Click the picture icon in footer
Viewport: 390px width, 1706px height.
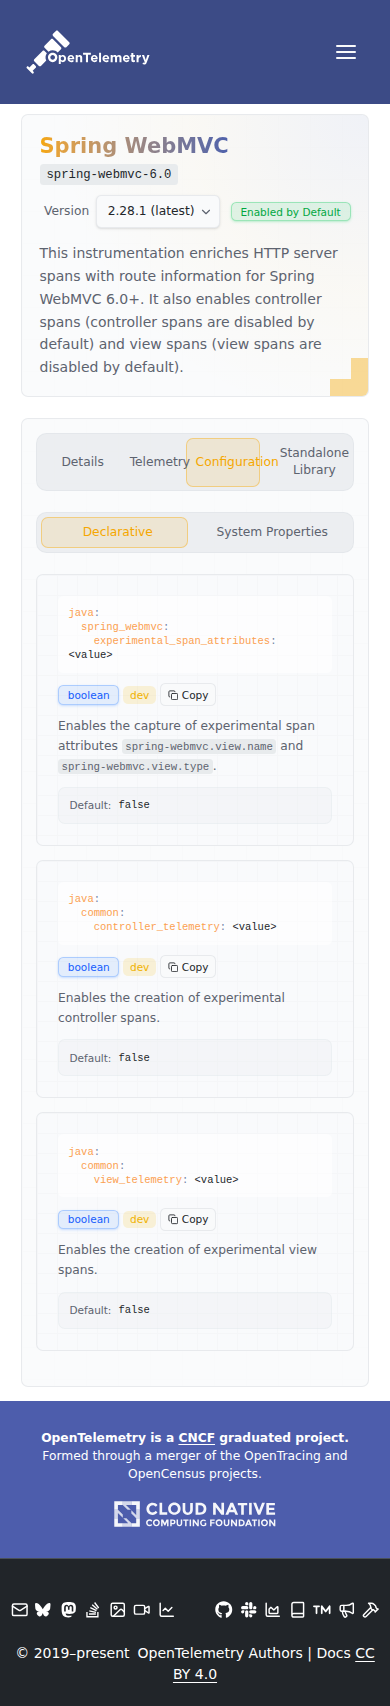[117, 1610]
